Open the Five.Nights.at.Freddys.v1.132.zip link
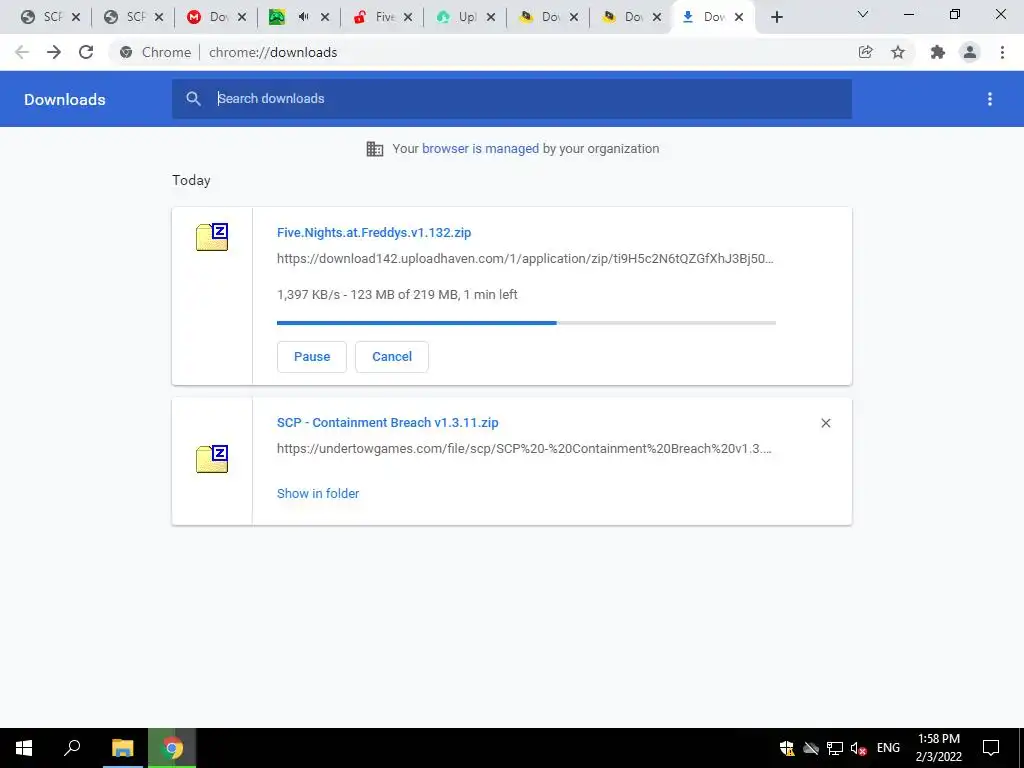1024x768 pixels. tap(374, 232)
